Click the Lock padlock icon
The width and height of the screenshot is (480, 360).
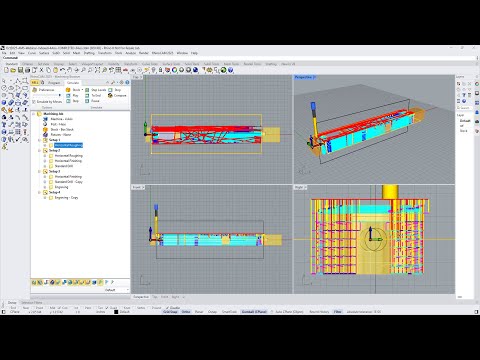pos(160,70)
